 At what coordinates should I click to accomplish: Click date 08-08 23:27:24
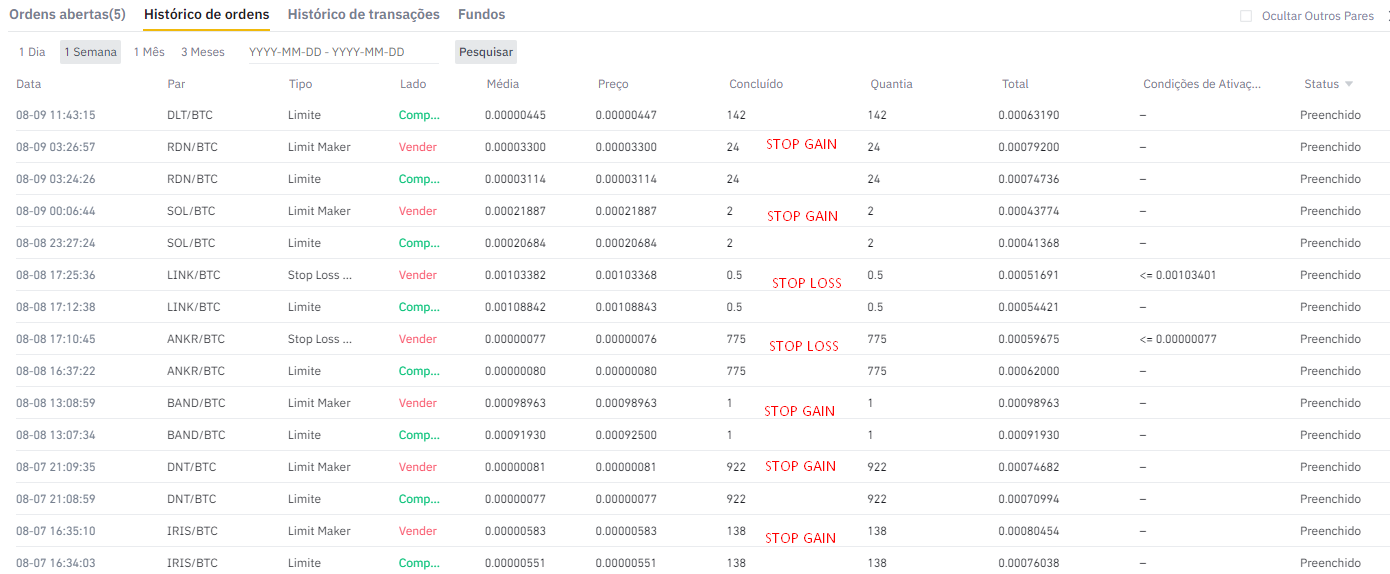tap(56, 243)
